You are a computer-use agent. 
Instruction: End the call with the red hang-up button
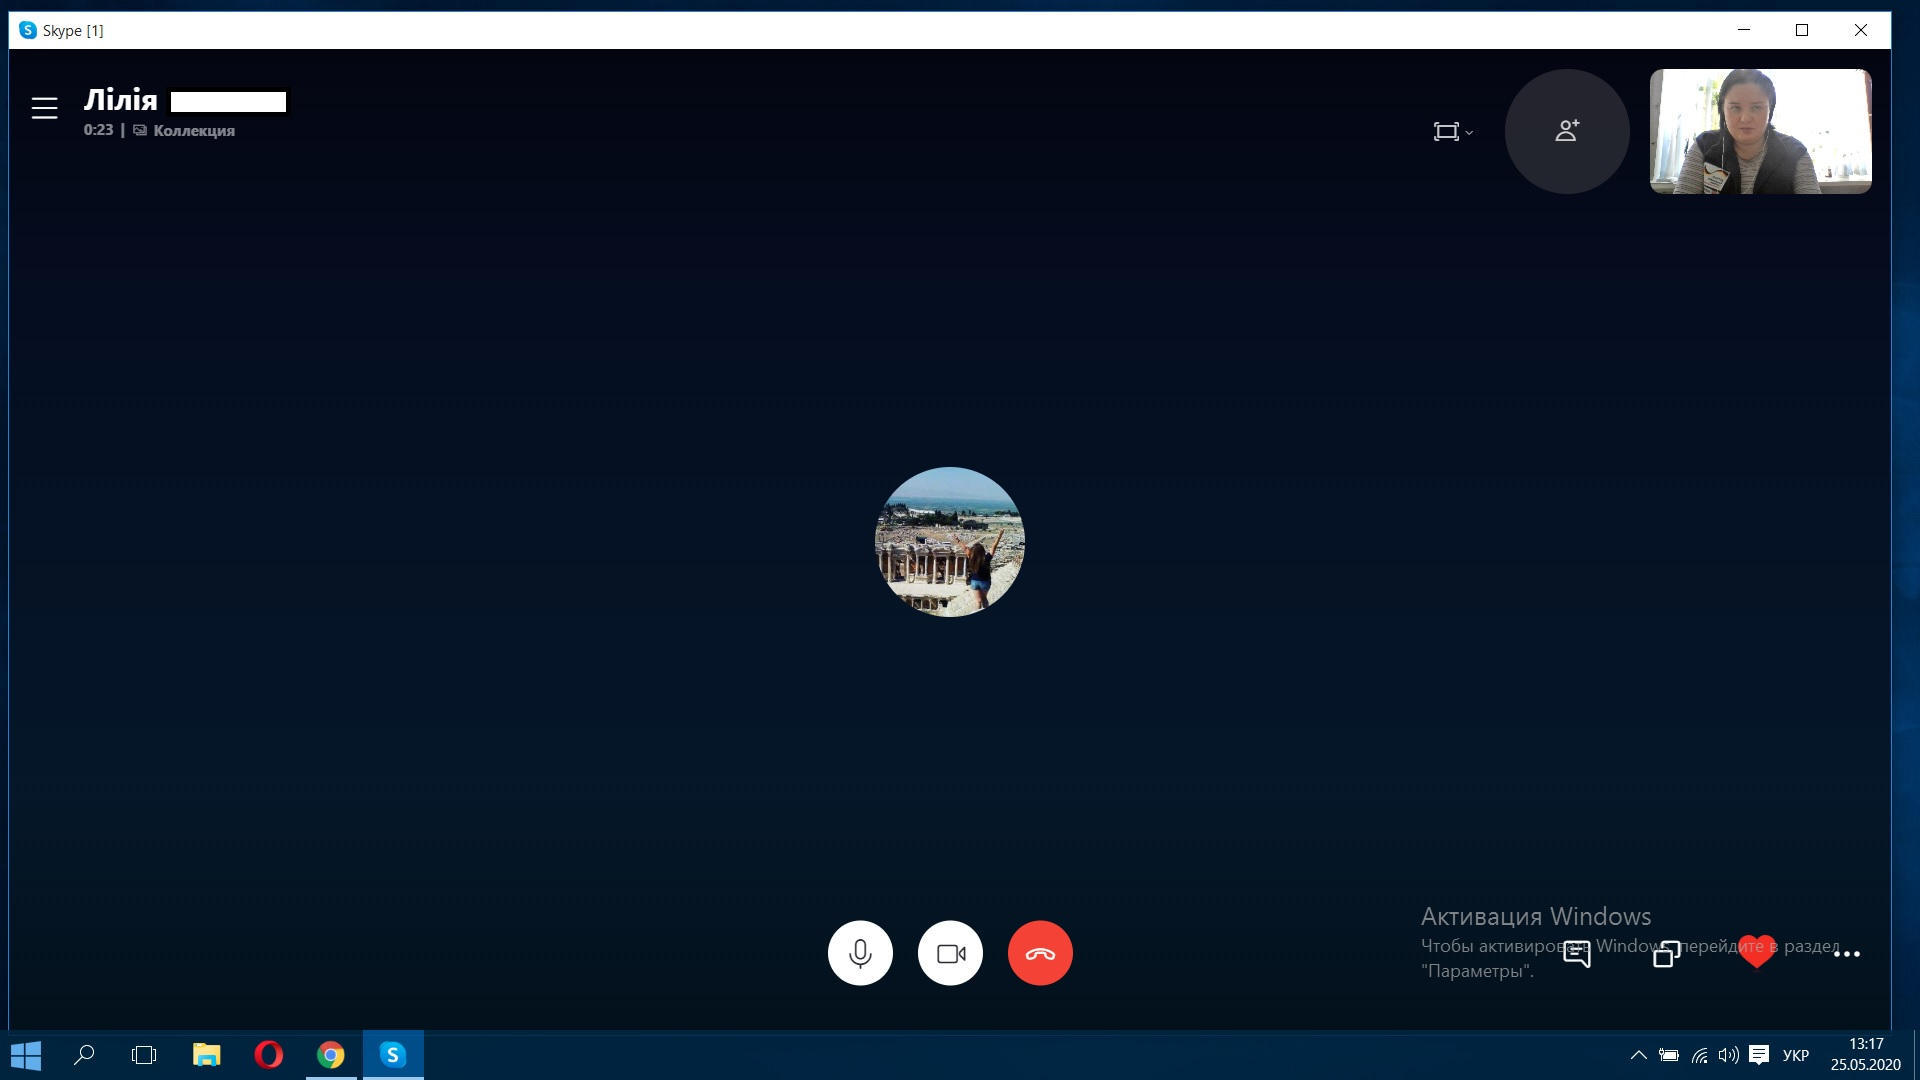pyautogui.click(x=1040, y=953)
